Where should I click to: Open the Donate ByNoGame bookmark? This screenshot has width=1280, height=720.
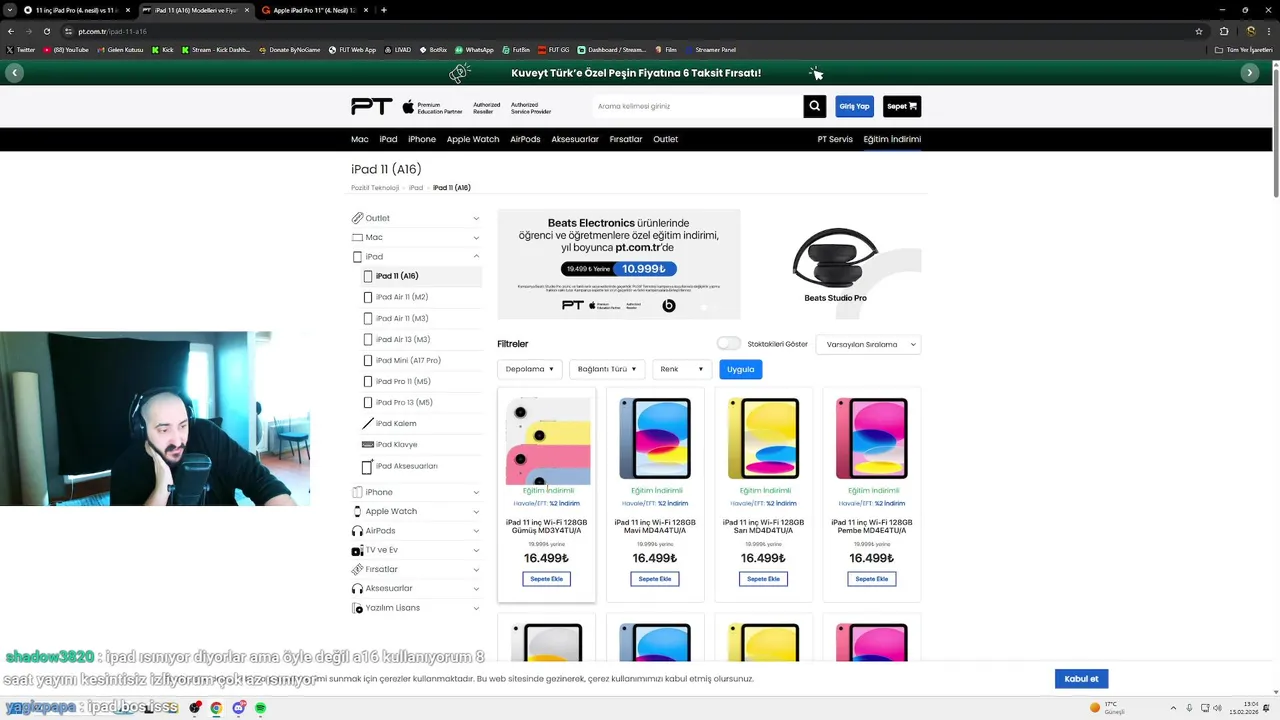pyautogui.click(x=290, y=49)
